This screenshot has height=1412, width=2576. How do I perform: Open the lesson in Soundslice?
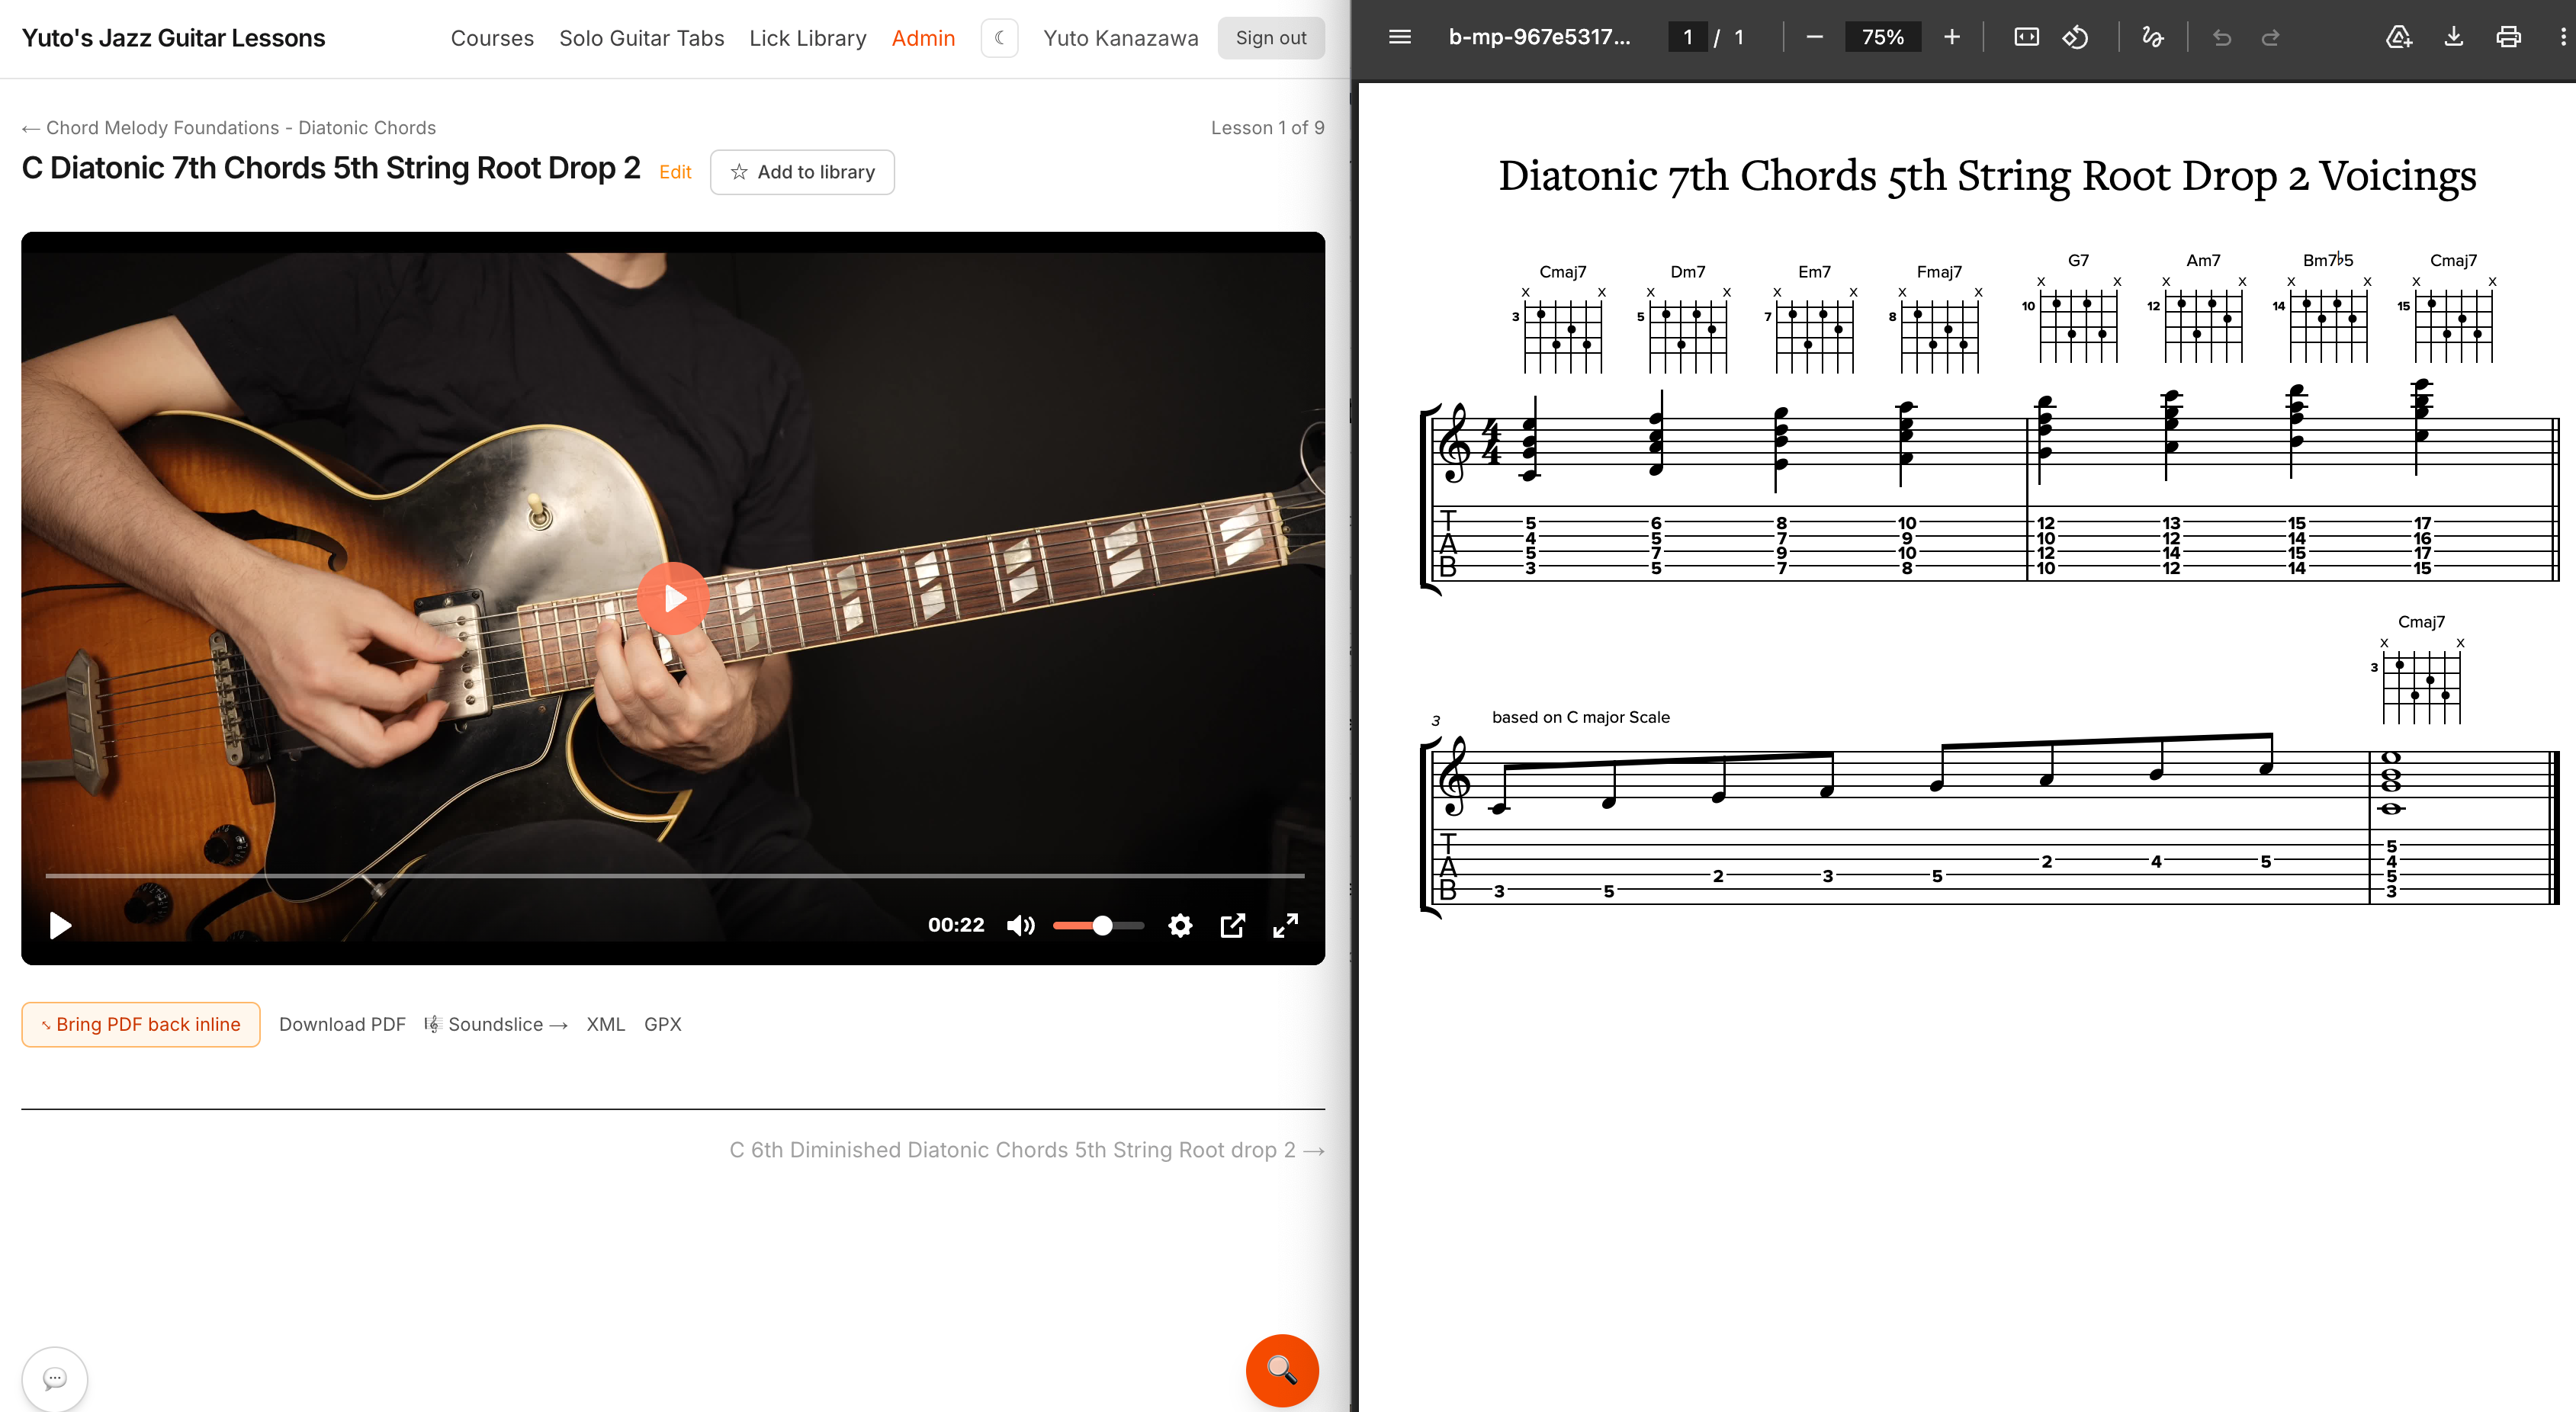pos(496,1024)
